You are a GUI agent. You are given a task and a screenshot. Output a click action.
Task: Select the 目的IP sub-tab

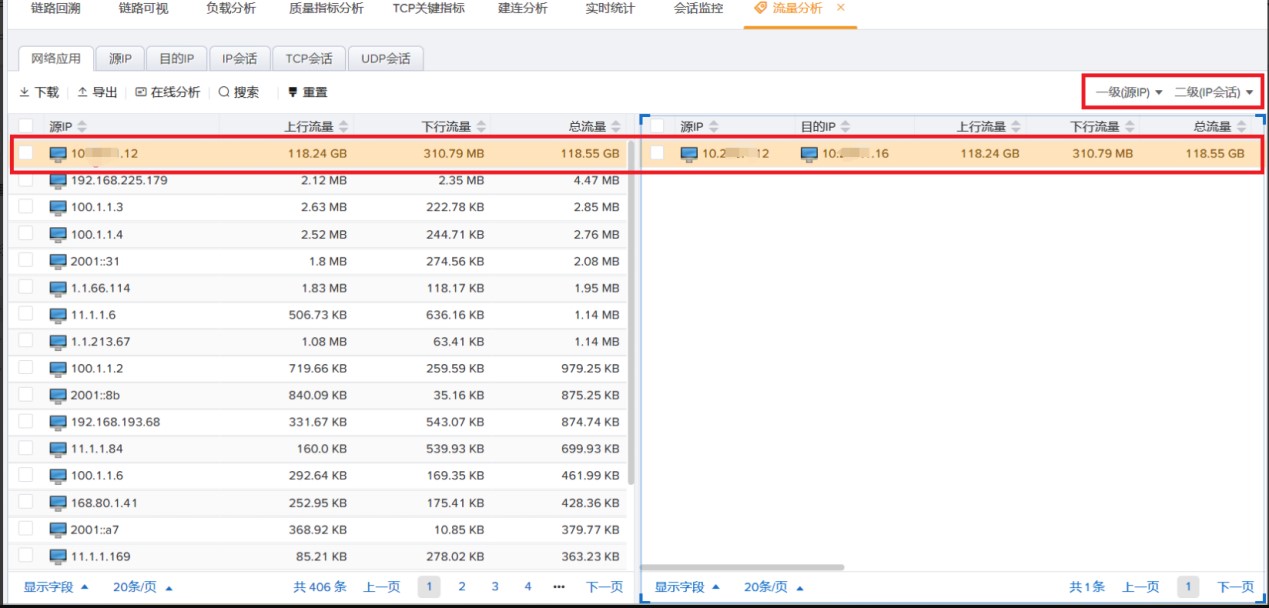pyautogui.click(x=177, y=59)
